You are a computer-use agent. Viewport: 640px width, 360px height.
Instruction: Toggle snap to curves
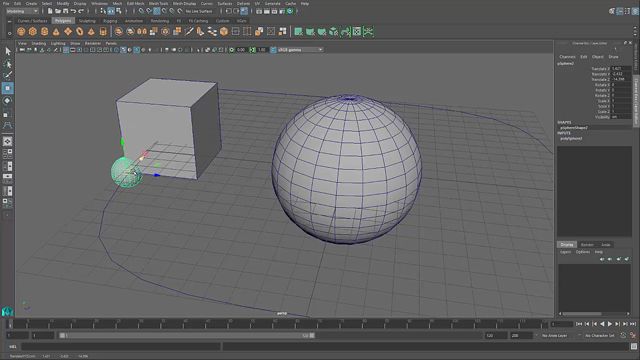point(149,11)
